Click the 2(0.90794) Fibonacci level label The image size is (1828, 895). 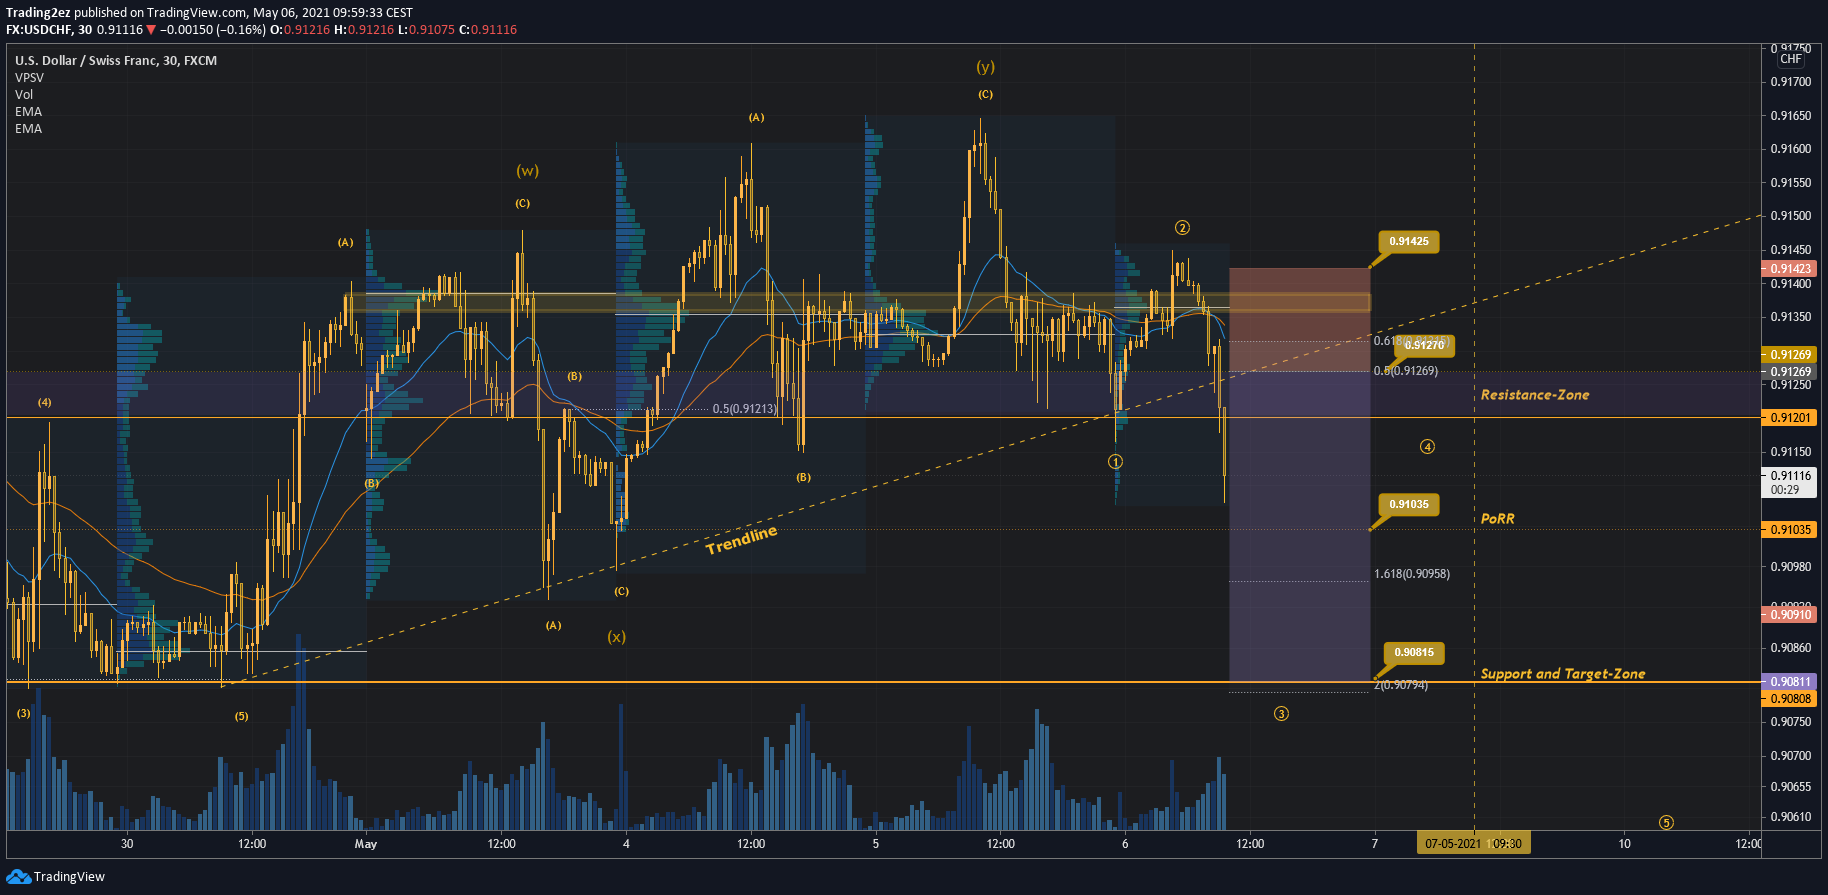1401,686
